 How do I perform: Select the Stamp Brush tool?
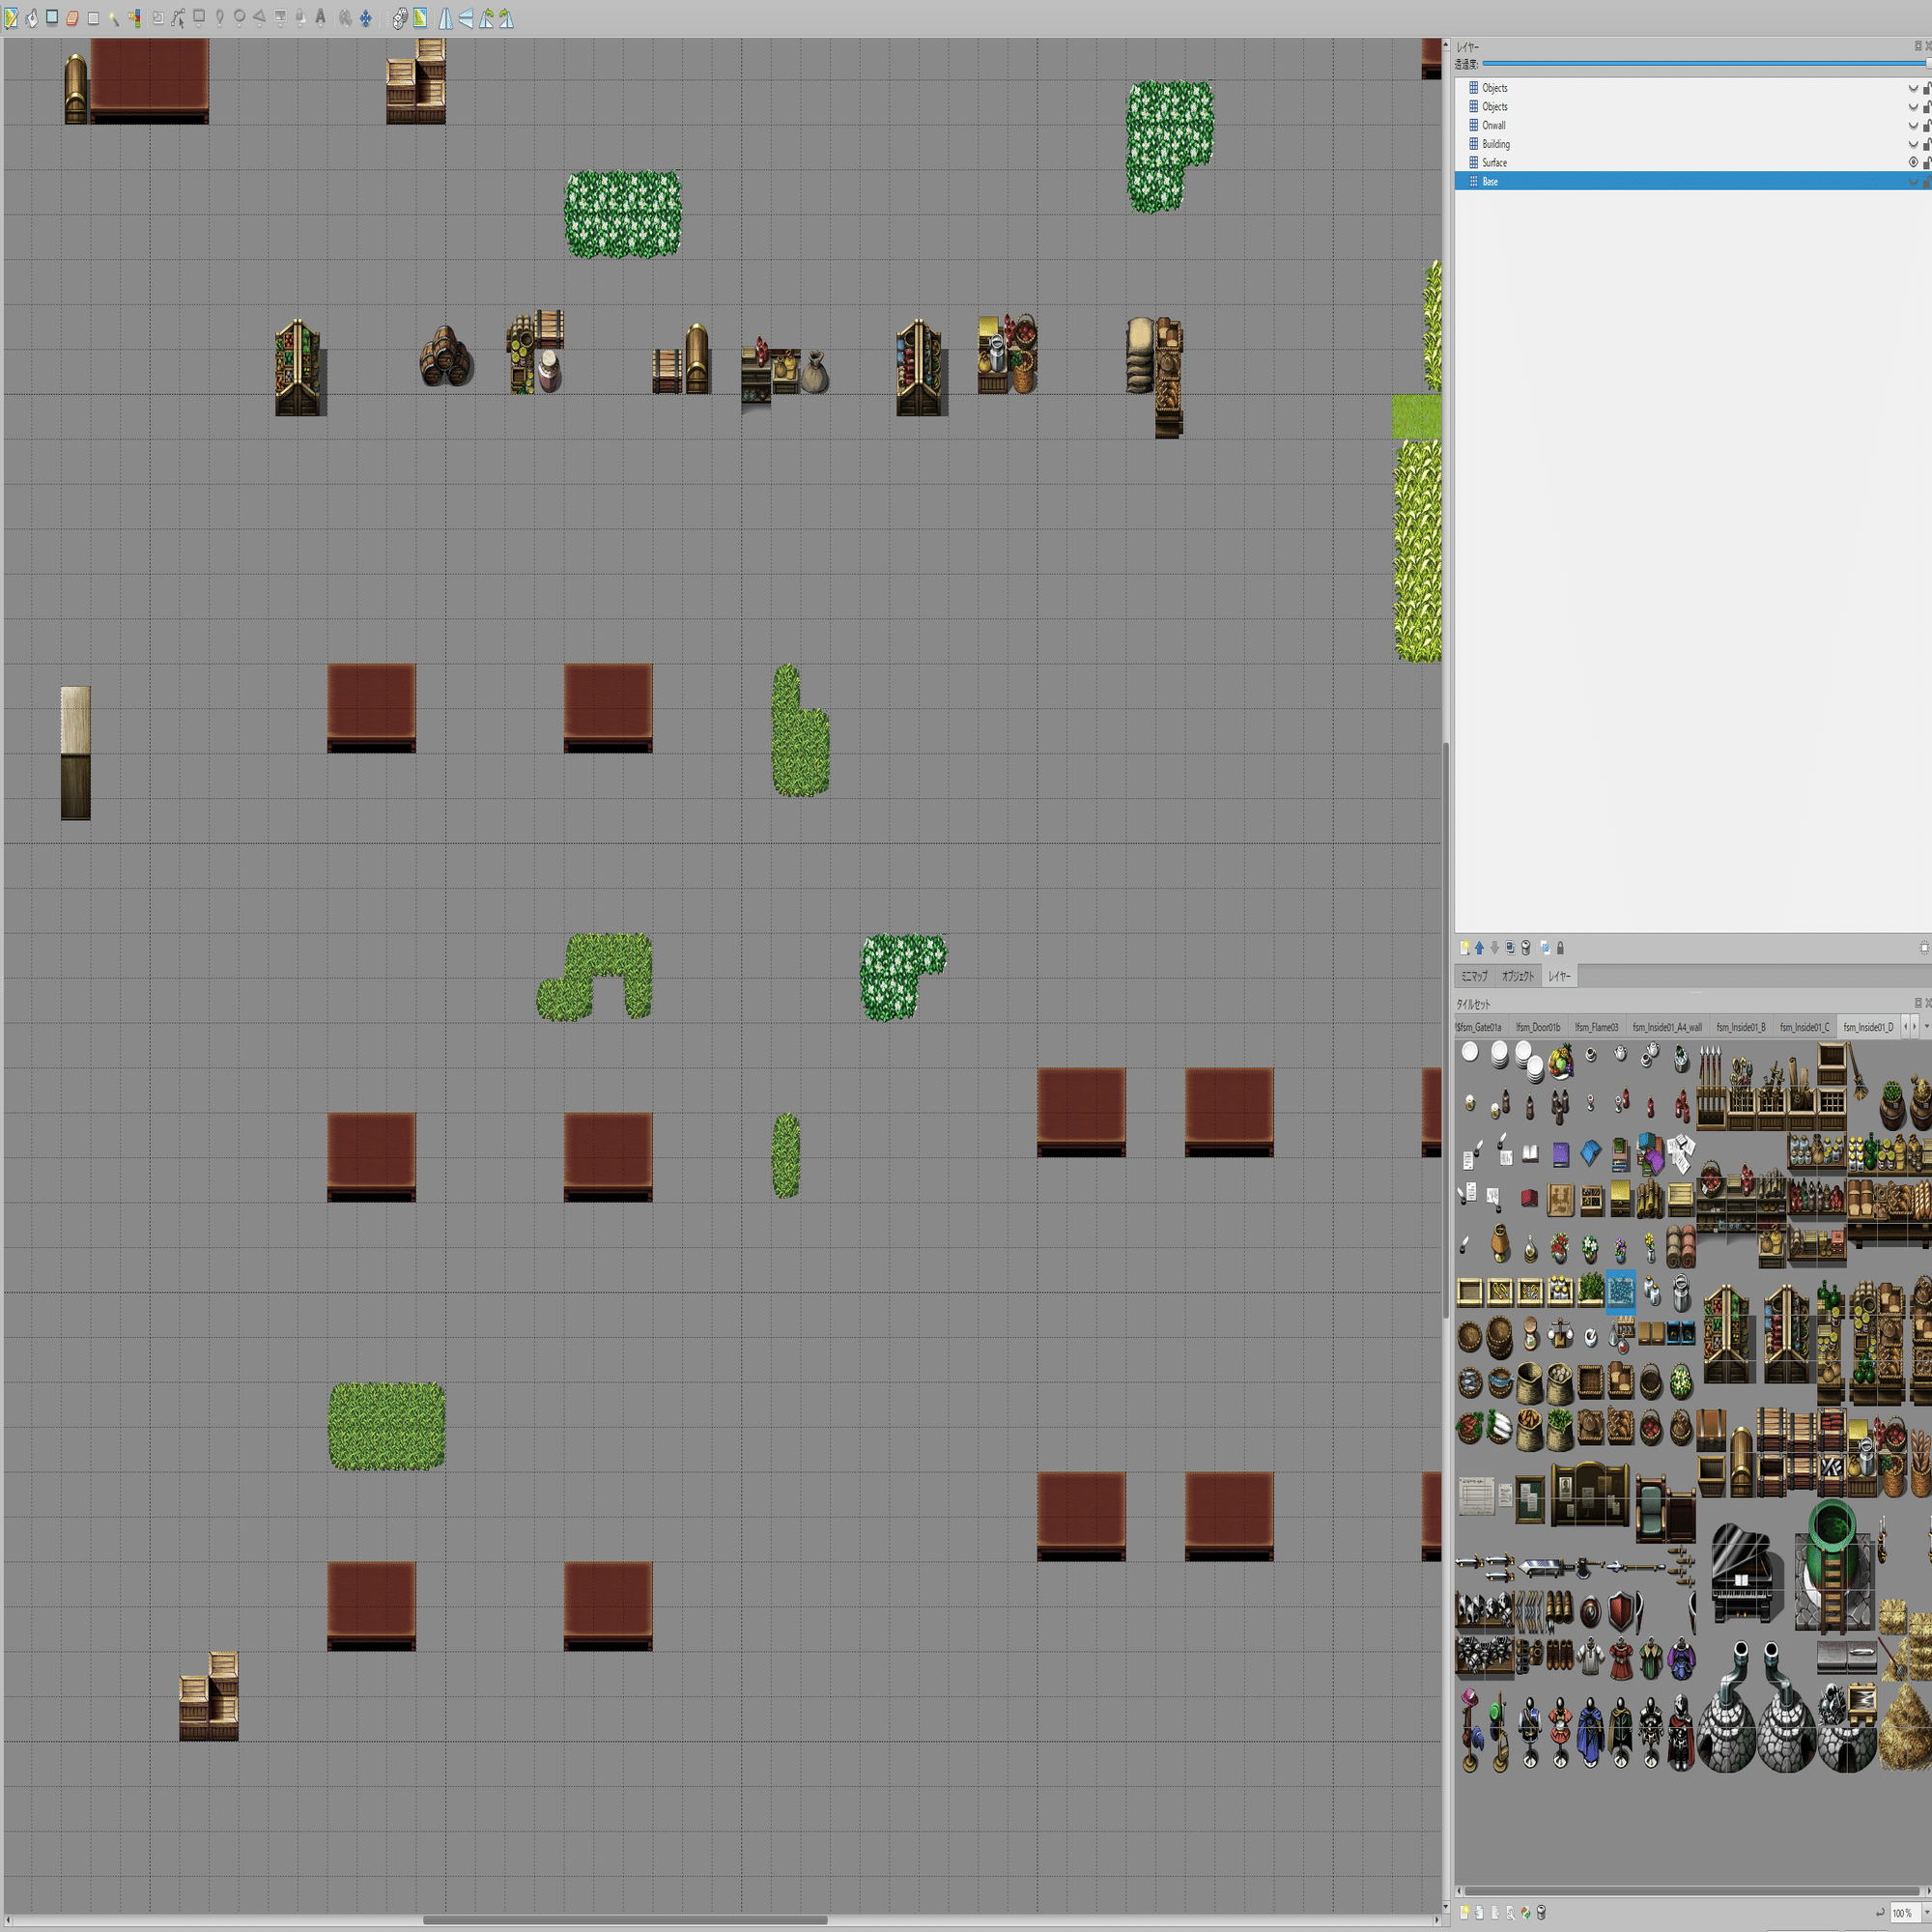(x=11, y=18)
